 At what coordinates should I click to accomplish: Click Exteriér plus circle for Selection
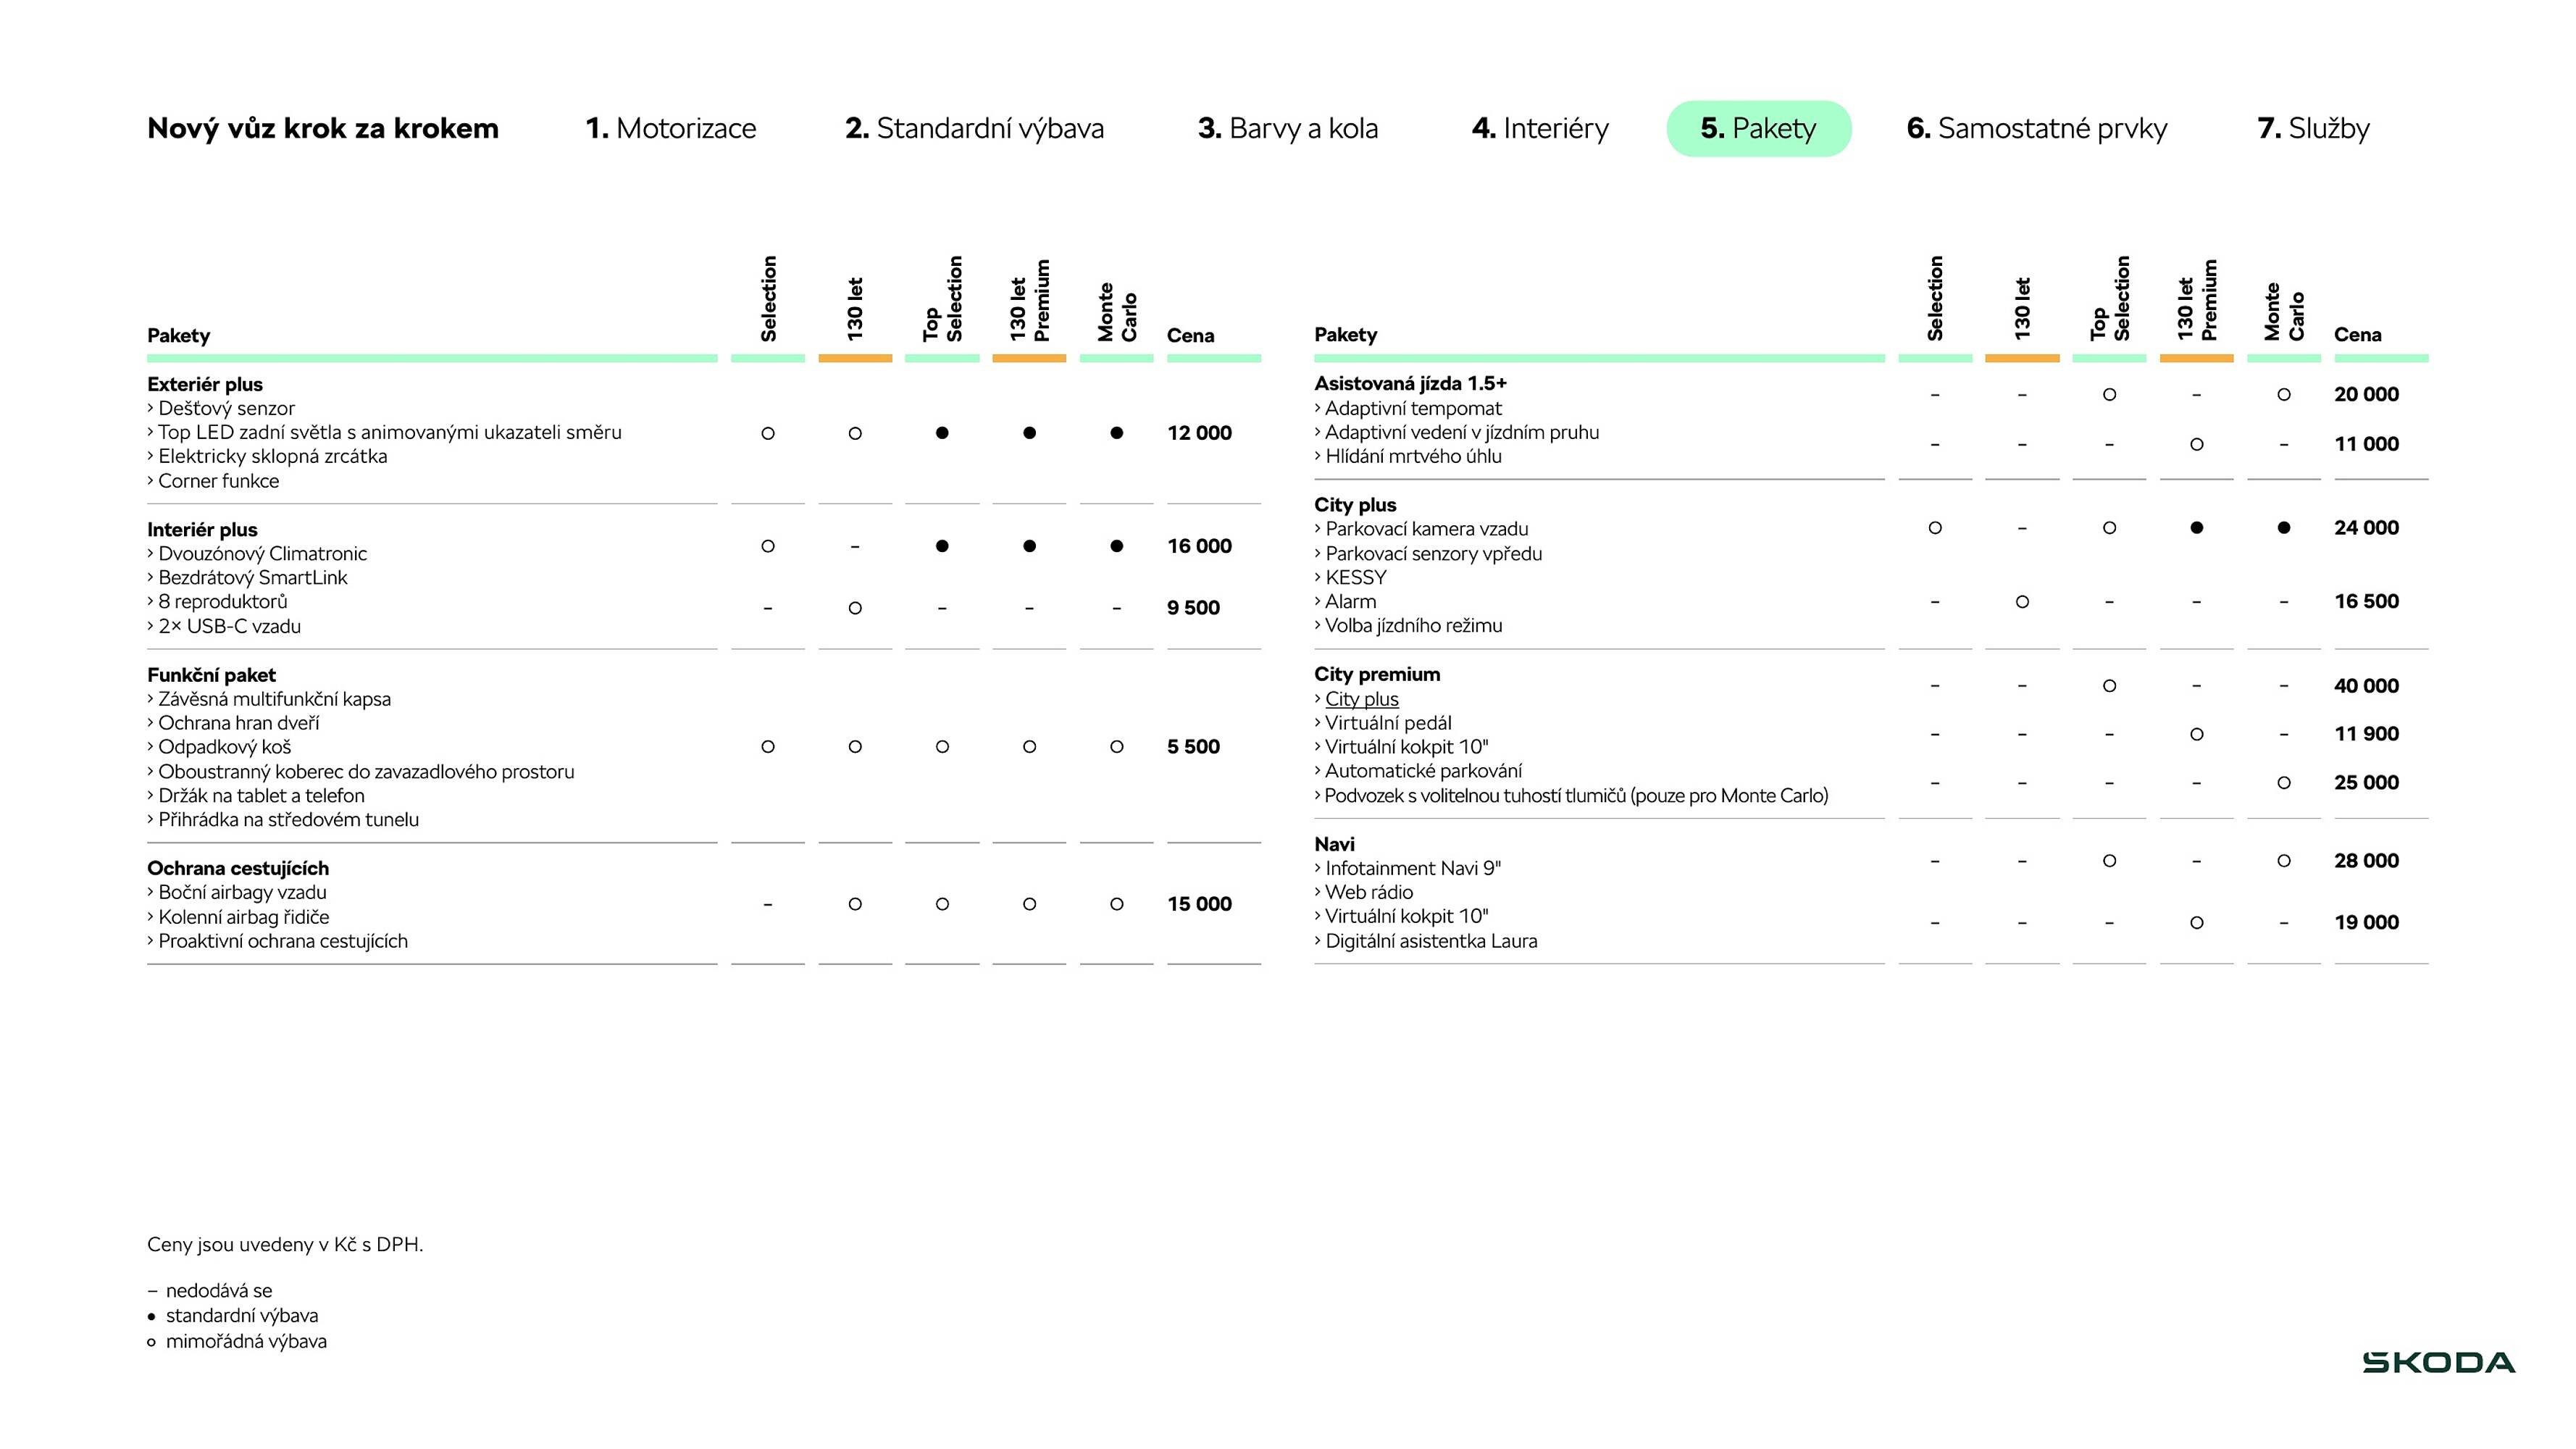click(x=768, y=433)
